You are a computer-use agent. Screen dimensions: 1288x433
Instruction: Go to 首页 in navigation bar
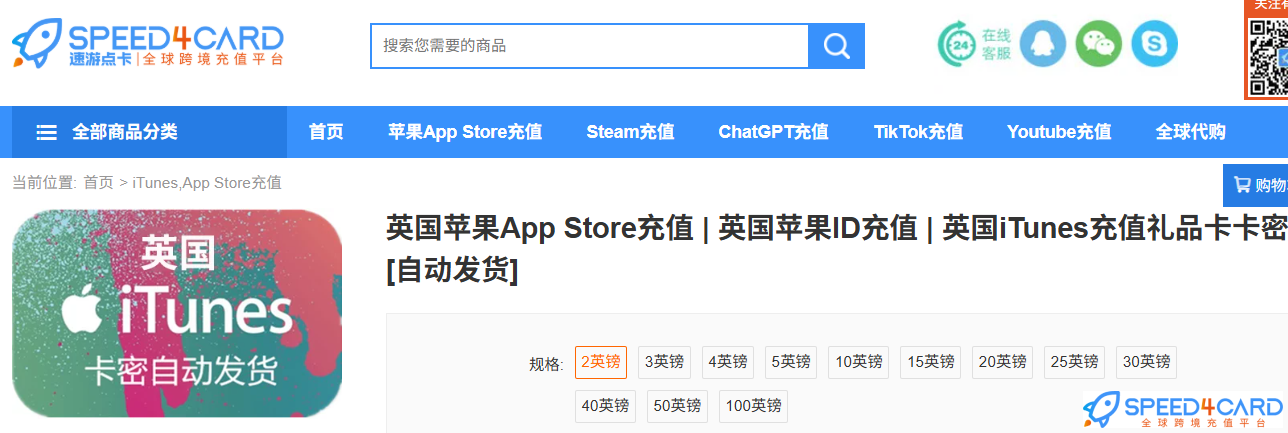click(x=326, y=132)
